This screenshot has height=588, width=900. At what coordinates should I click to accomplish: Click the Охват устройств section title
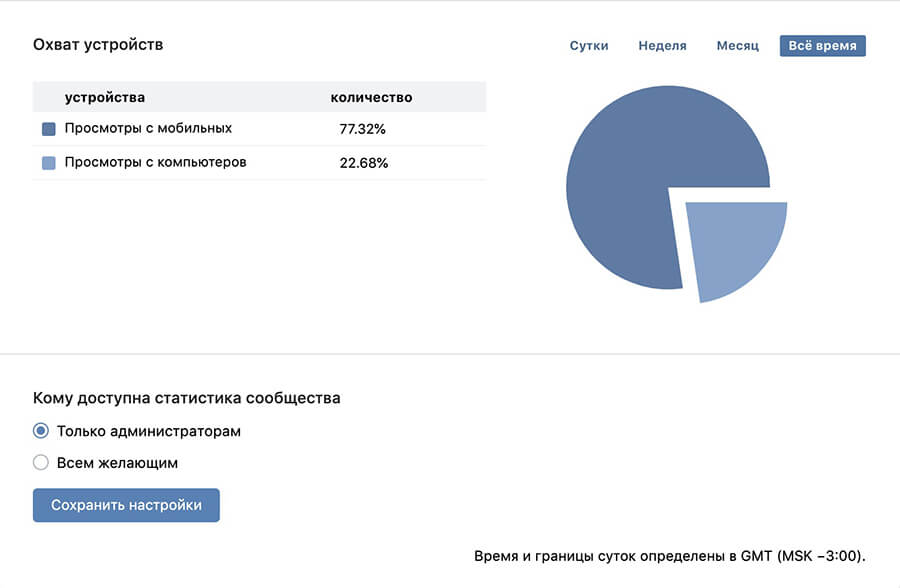tap(100, 44)
